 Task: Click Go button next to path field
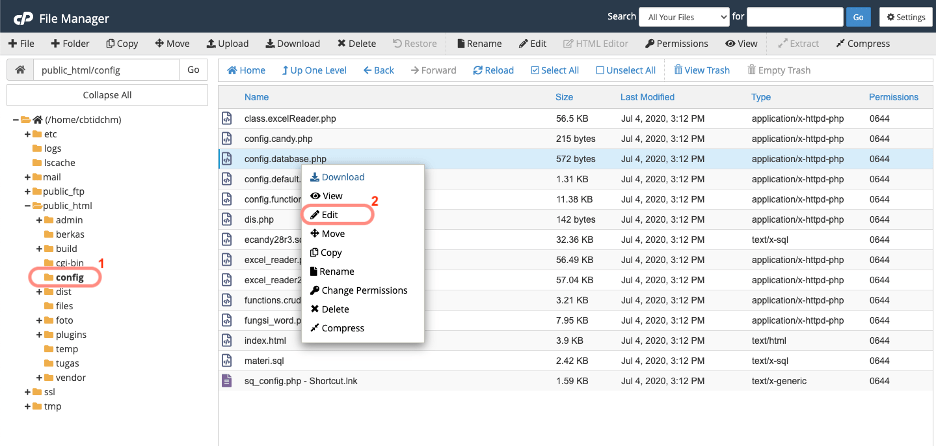click(193, 70)
